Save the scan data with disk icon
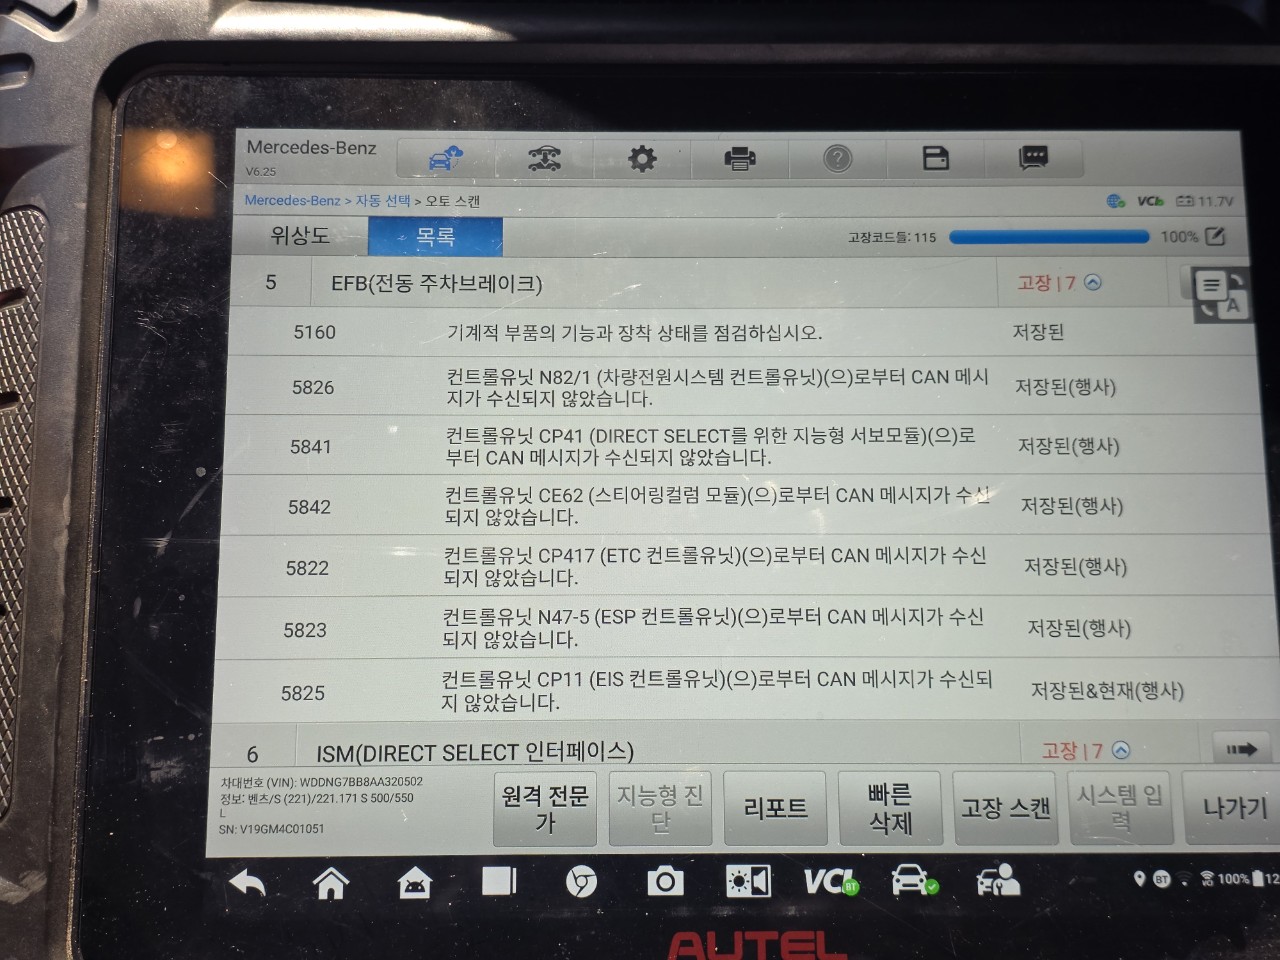The image size is (1280, 960). (x=936, y=157)
